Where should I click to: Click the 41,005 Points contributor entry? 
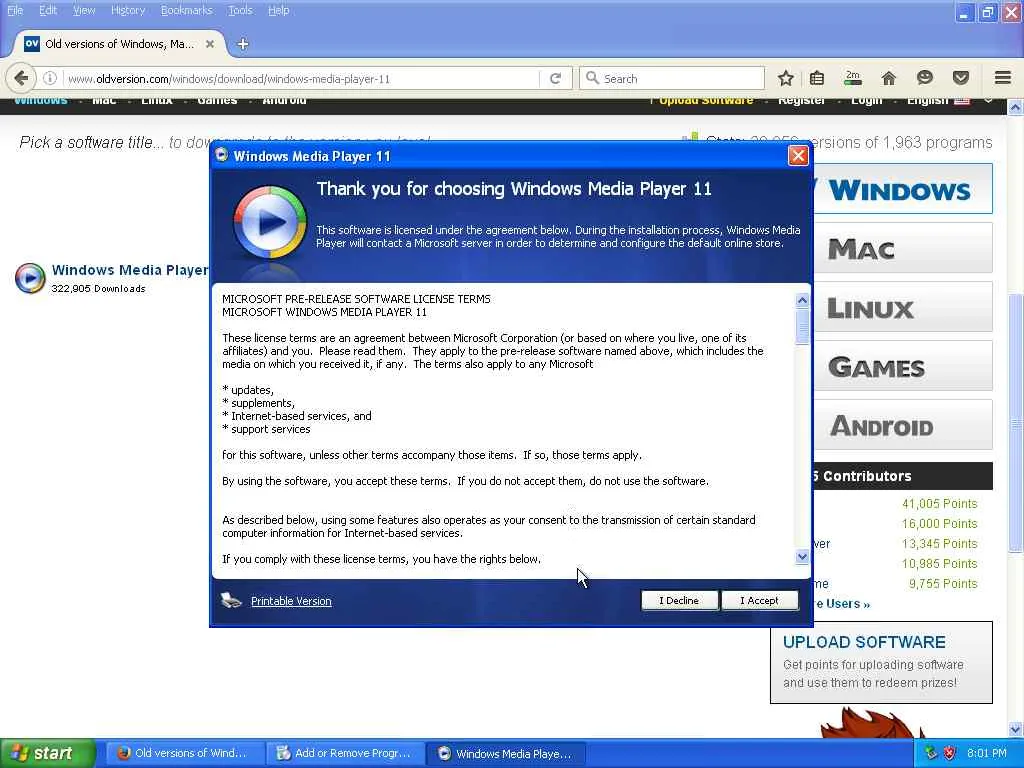point(939,504)
